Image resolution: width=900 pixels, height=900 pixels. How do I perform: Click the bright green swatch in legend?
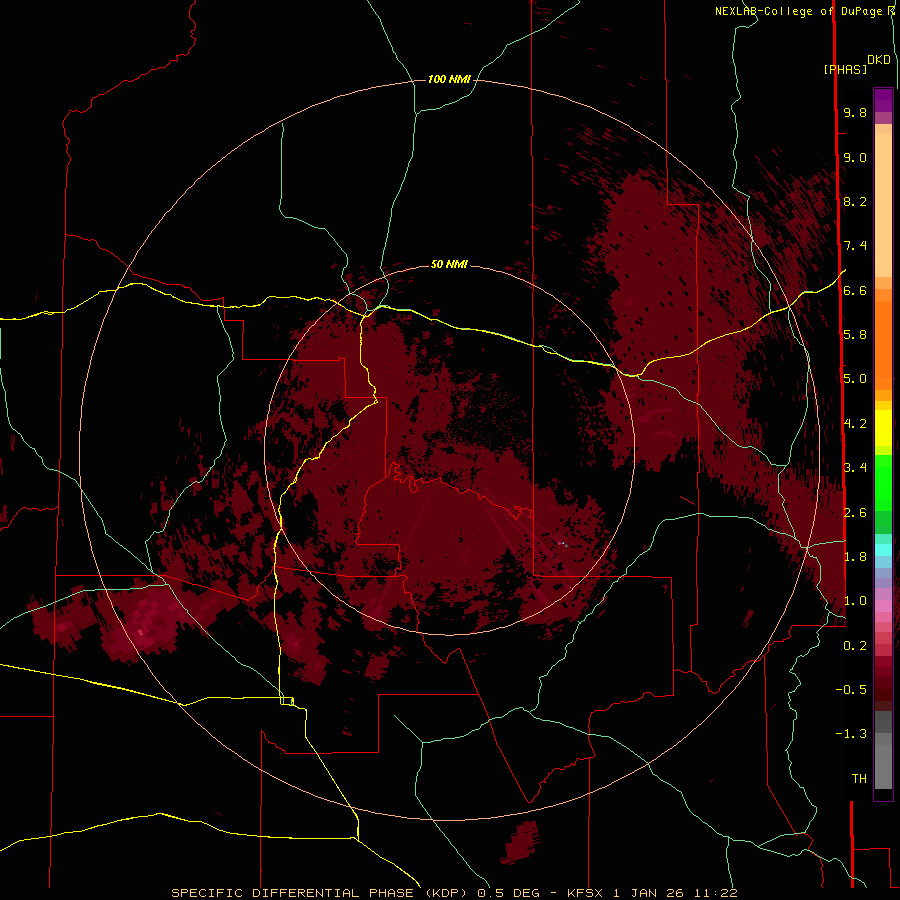[883, 482]
